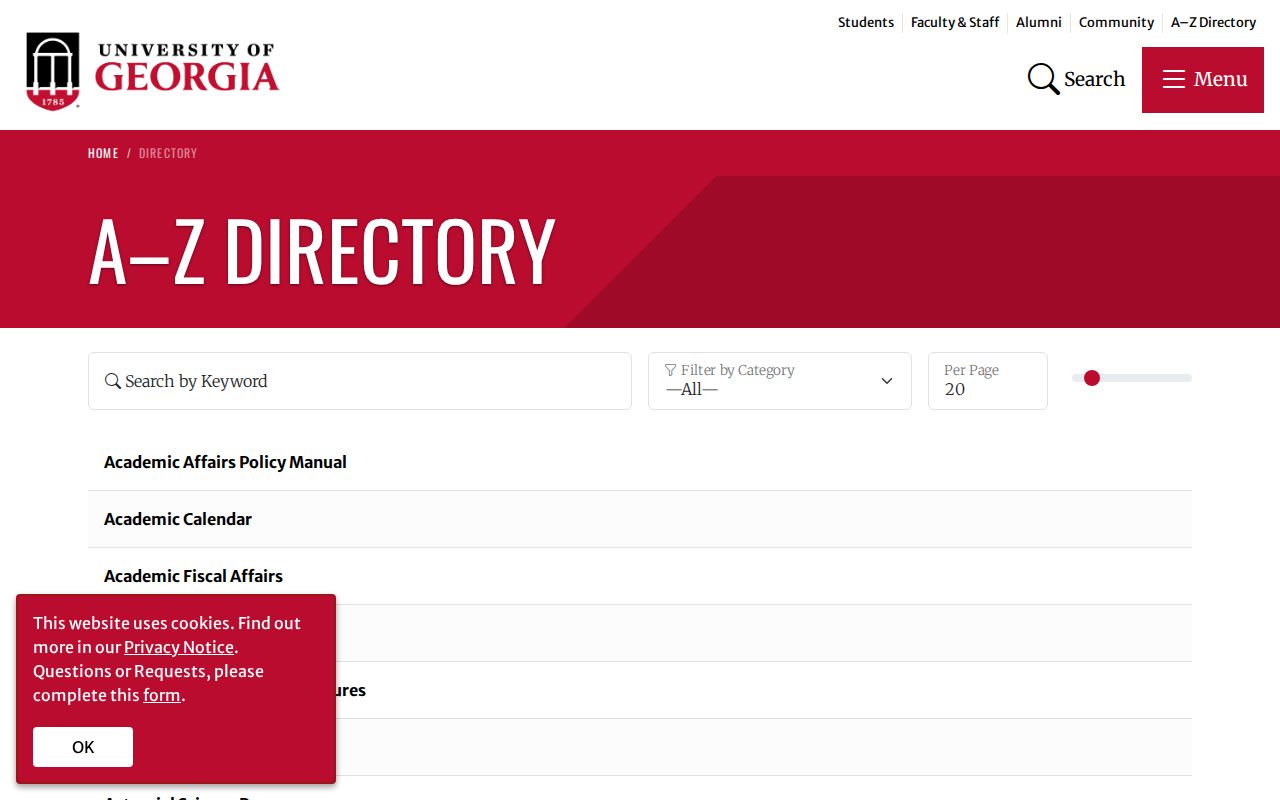1280x800 pixels.
Task: Expand the Filter by Category dropdown
Action: click(780, 381)
